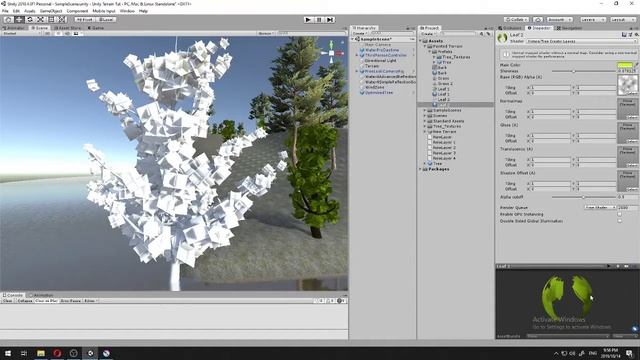
Task: Expand the Standard Assets folder
Action: coord(425,121)
